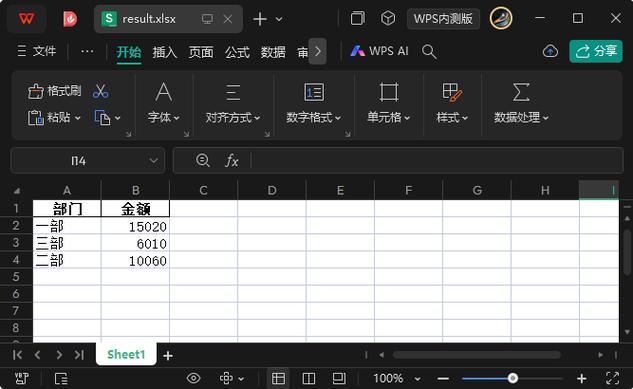Click the fx insert function icon

coord(231,161)
